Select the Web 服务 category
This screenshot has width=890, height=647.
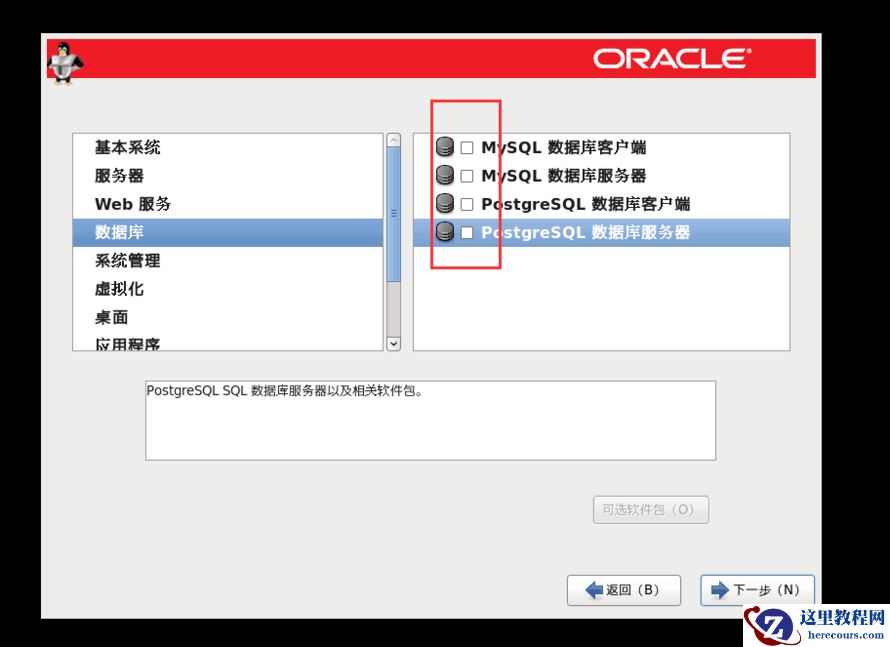coord(228,204)
